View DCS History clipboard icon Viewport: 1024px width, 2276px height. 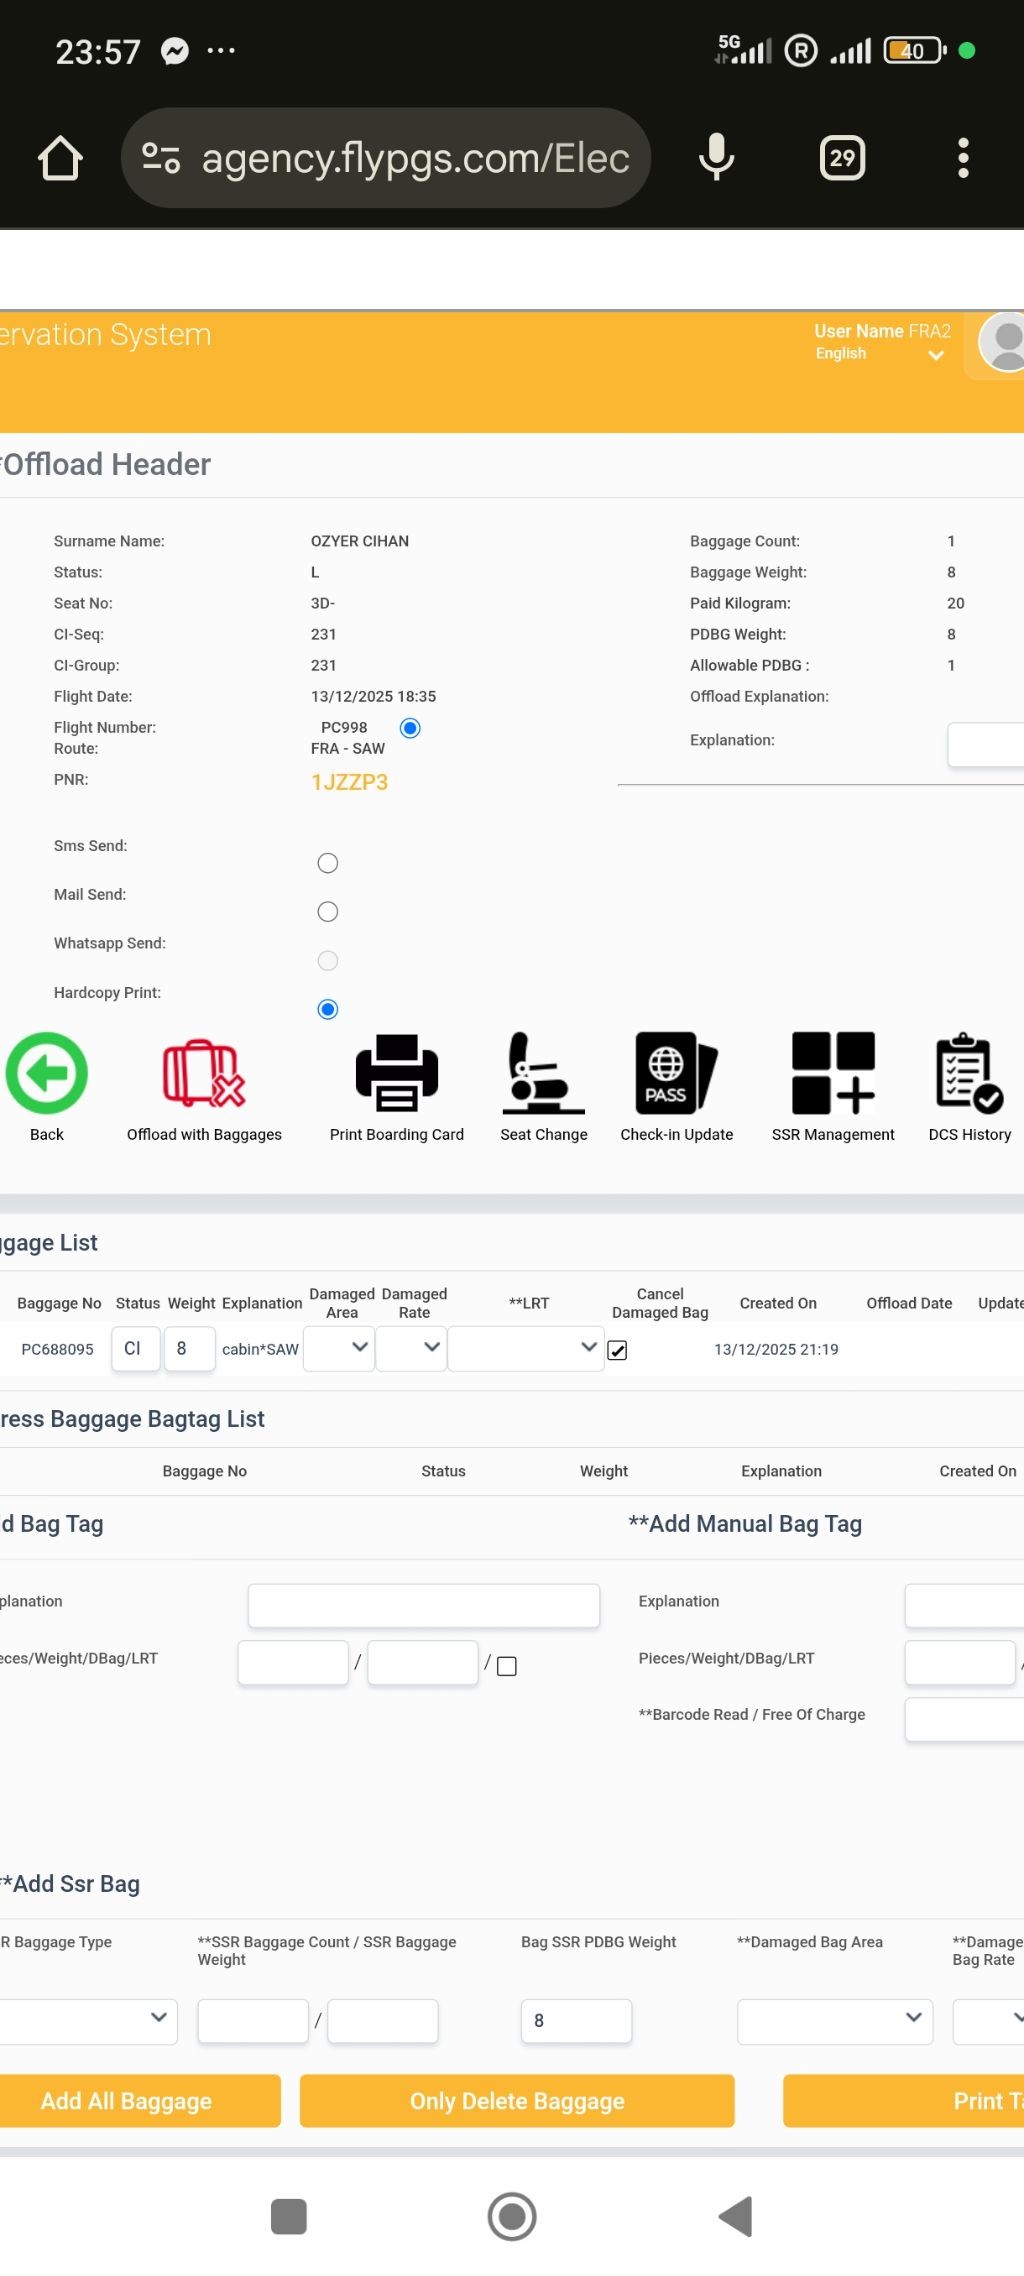pos(969,1073)
